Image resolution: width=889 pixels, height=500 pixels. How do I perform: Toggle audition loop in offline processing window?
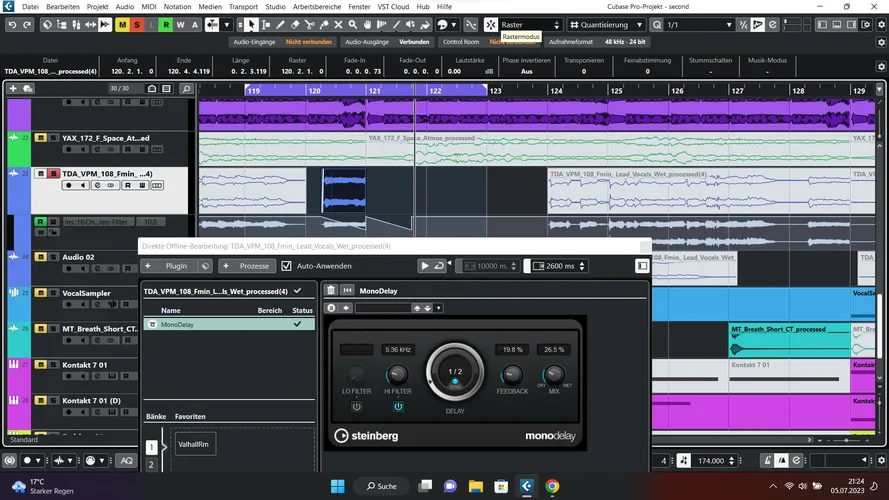439,266
